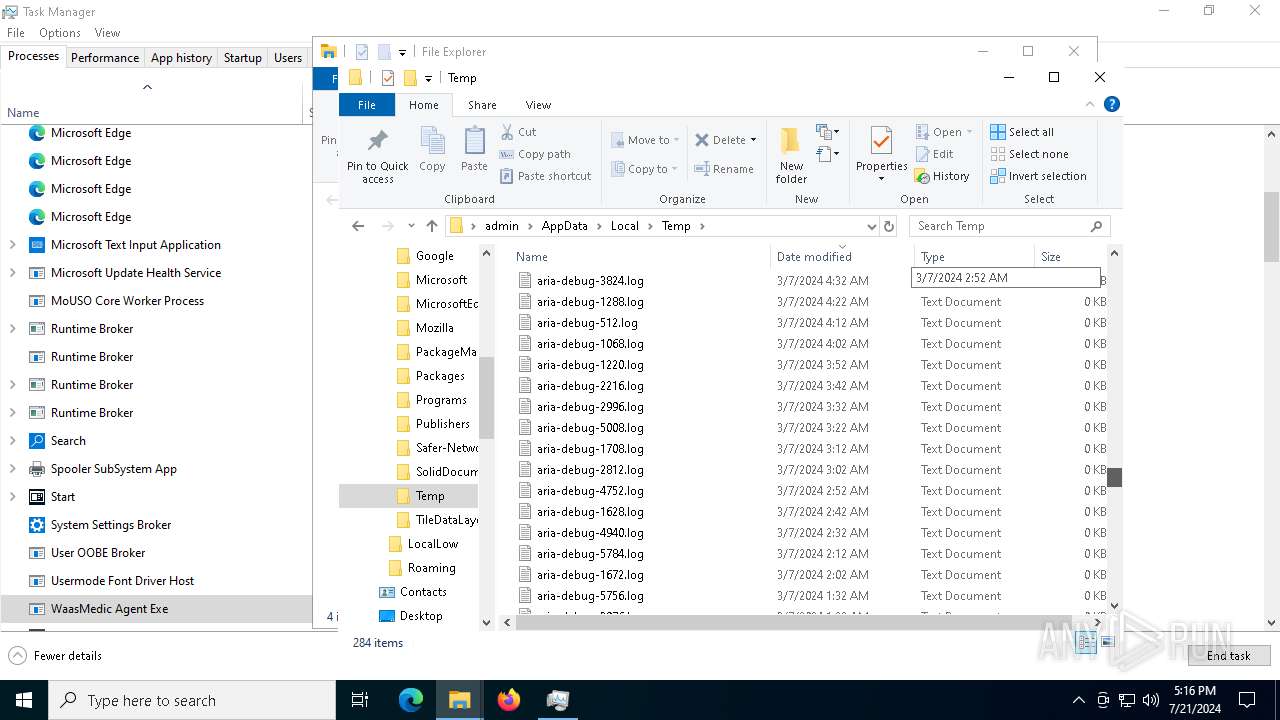Open Firefox from the taskbar
Viewport: 1280px width, 720px height.
[509, 700]
